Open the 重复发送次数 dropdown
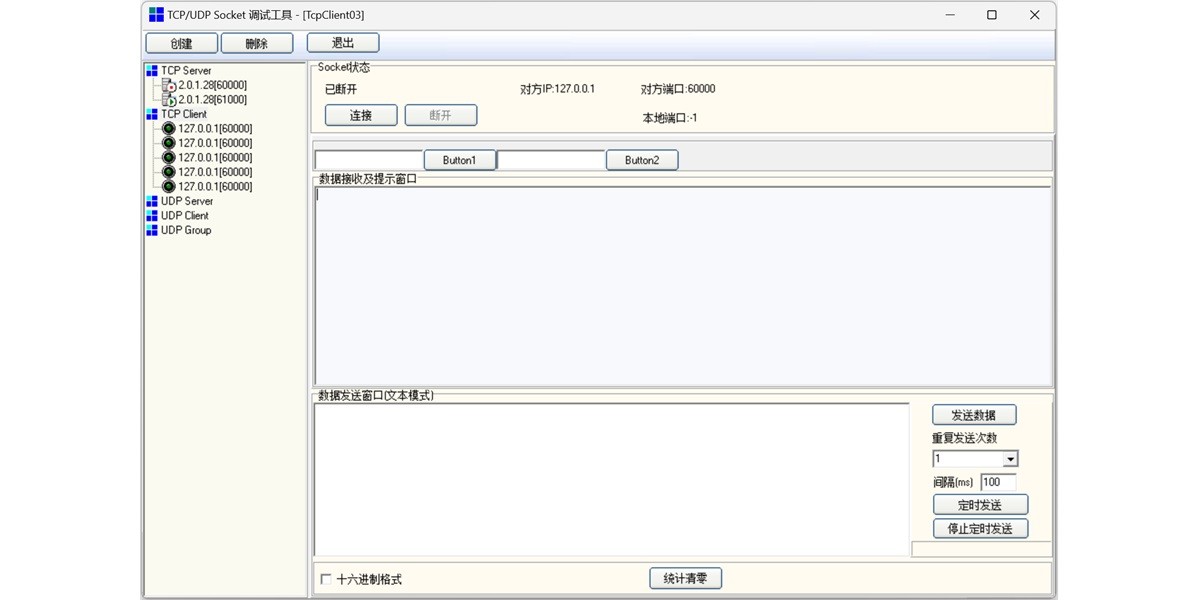The height and width of the screenshot is (600, 1200). click(1011, 459)
